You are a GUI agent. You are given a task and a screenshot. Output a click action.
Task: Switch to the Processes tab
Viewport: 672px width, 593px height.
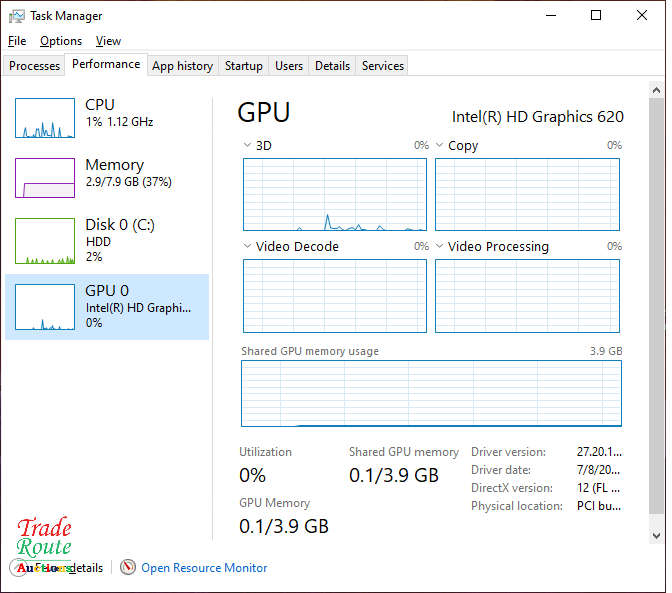tap(35, 66)
